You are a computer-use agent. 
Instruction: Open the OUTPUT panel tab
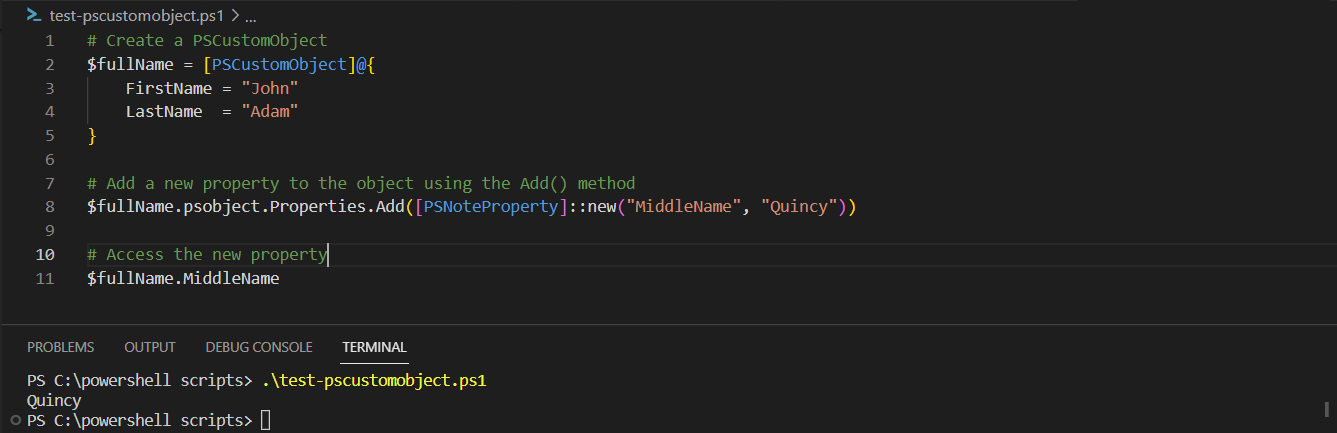(x=150, y=347)
